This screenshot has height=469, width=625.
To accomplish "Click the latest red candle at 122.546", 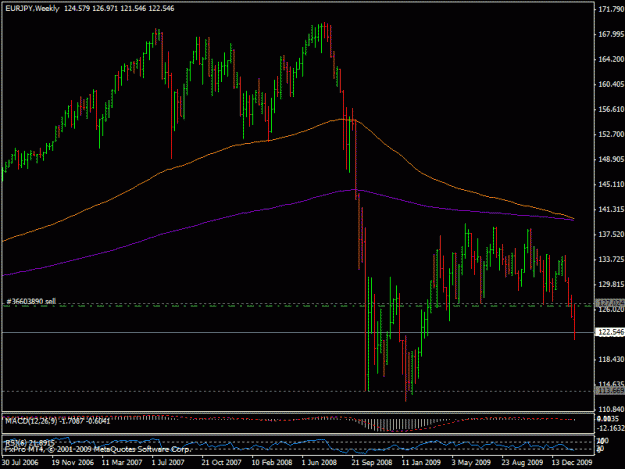I will point(574,322).
